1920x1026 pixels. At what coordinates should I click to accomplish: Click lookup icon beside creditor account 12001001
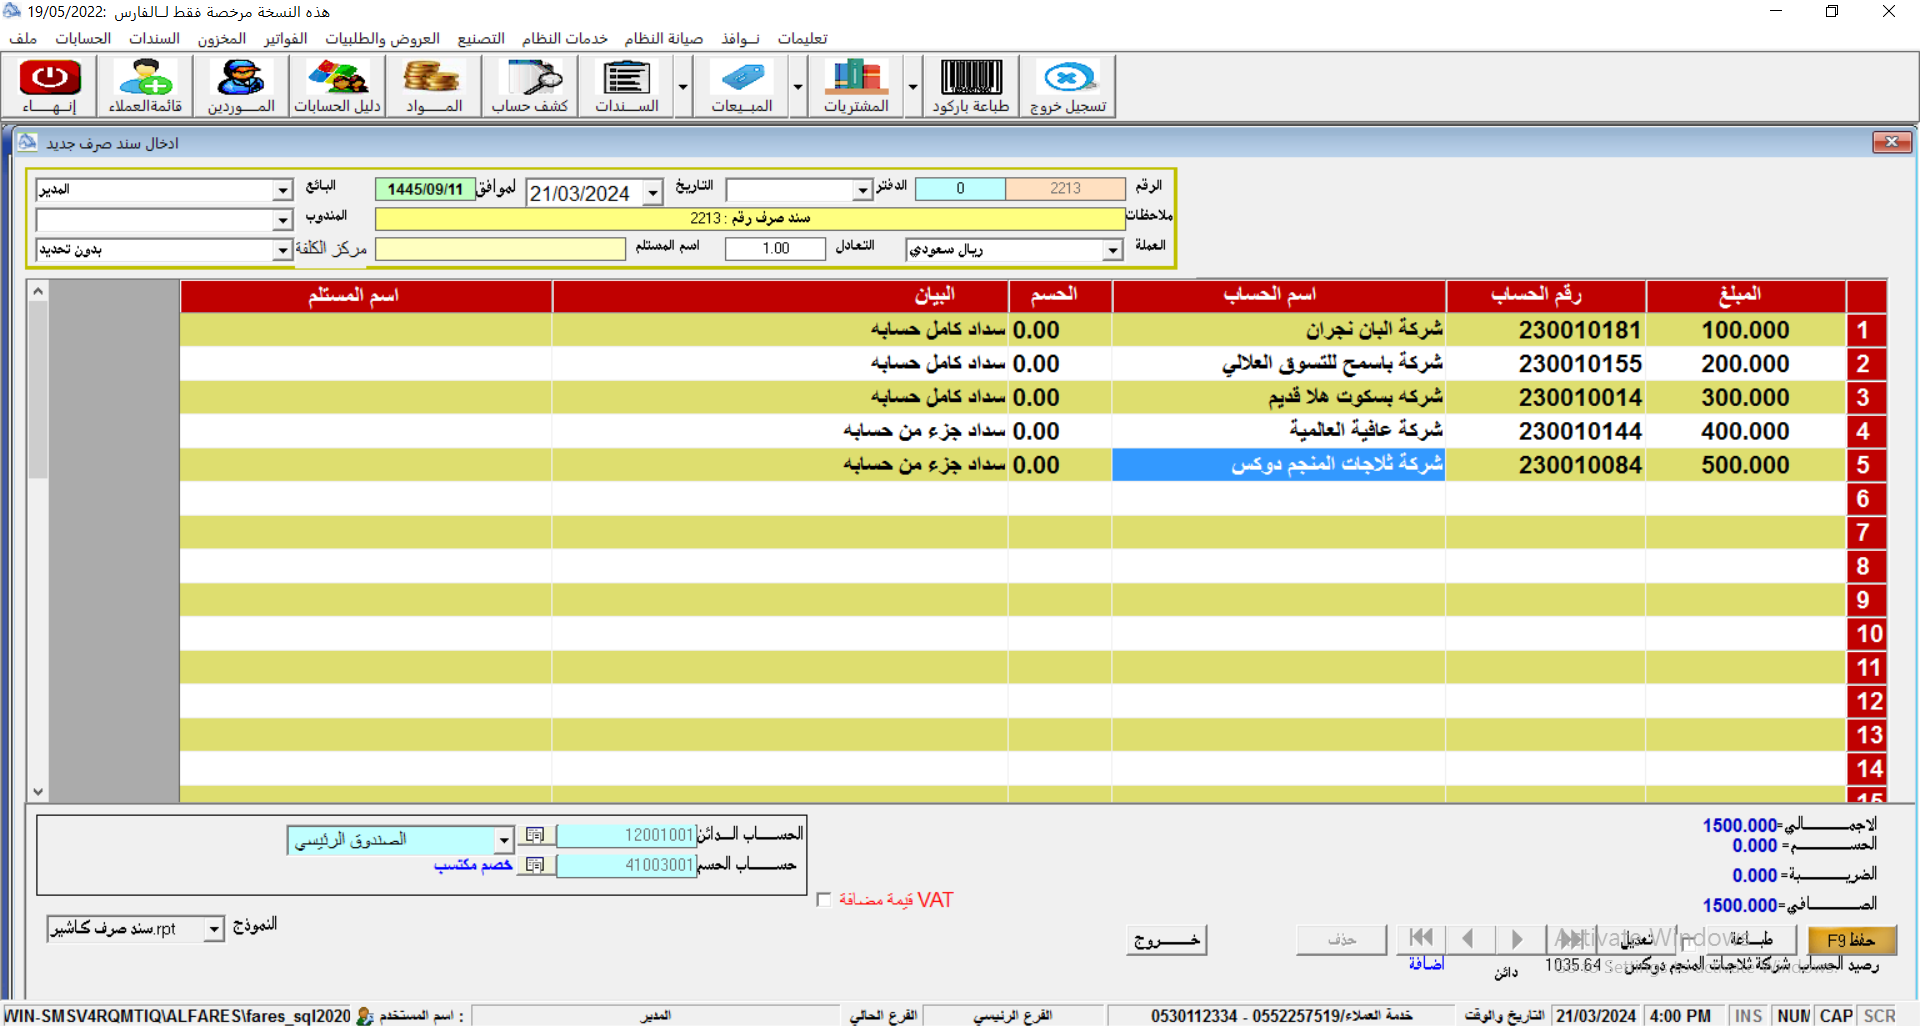[535, 835]
